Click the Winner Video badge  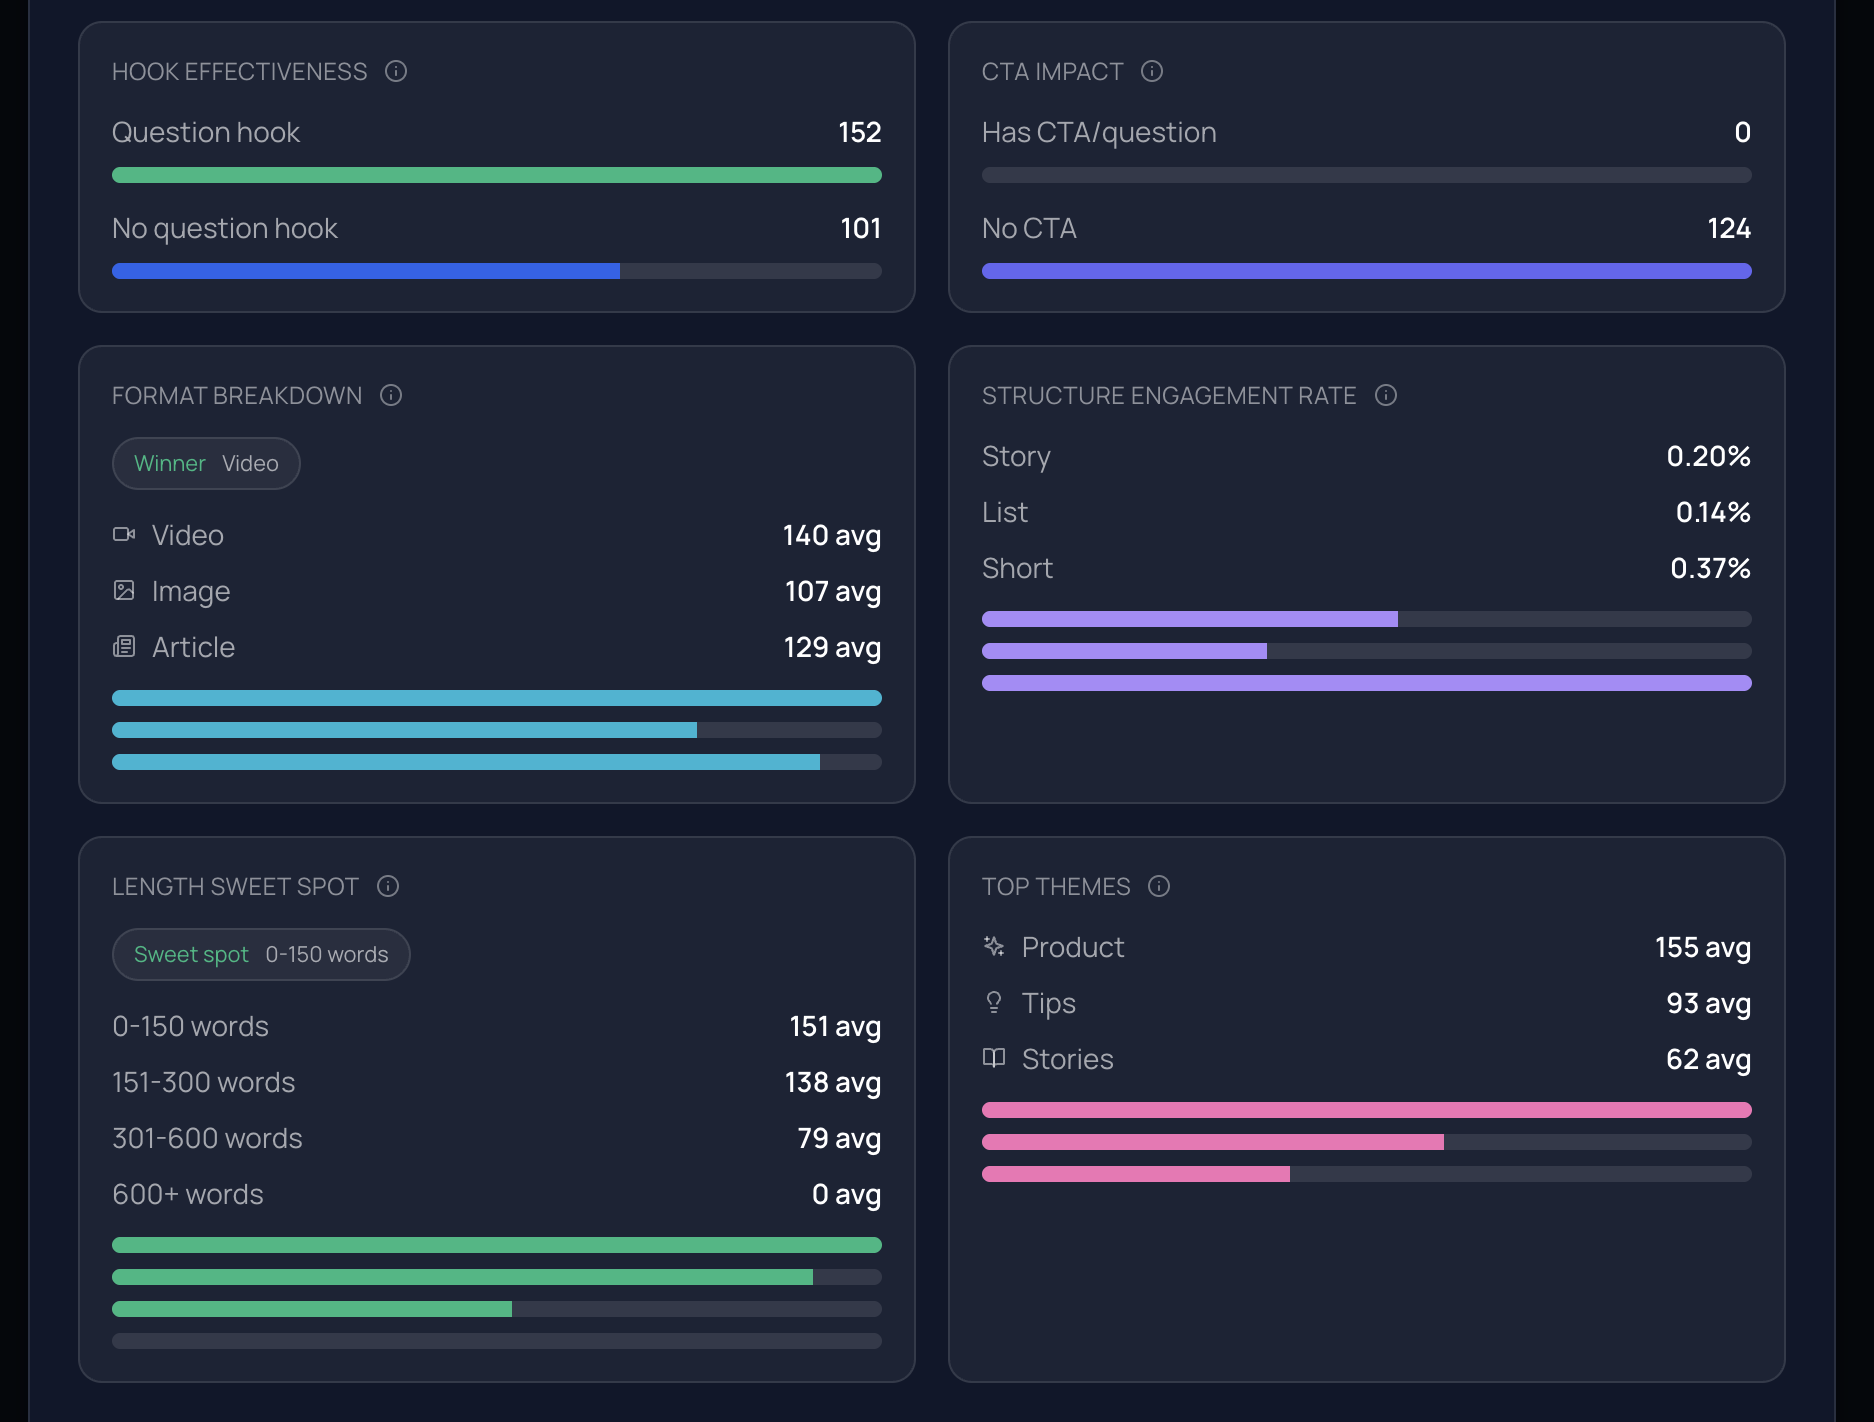tap(206, 463)
